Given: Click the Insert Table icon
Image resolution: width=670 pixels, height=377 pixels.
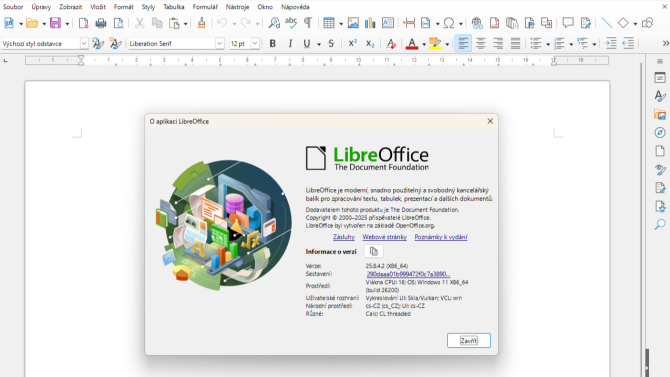Looking at the screenshot, I should pos(329,23).
